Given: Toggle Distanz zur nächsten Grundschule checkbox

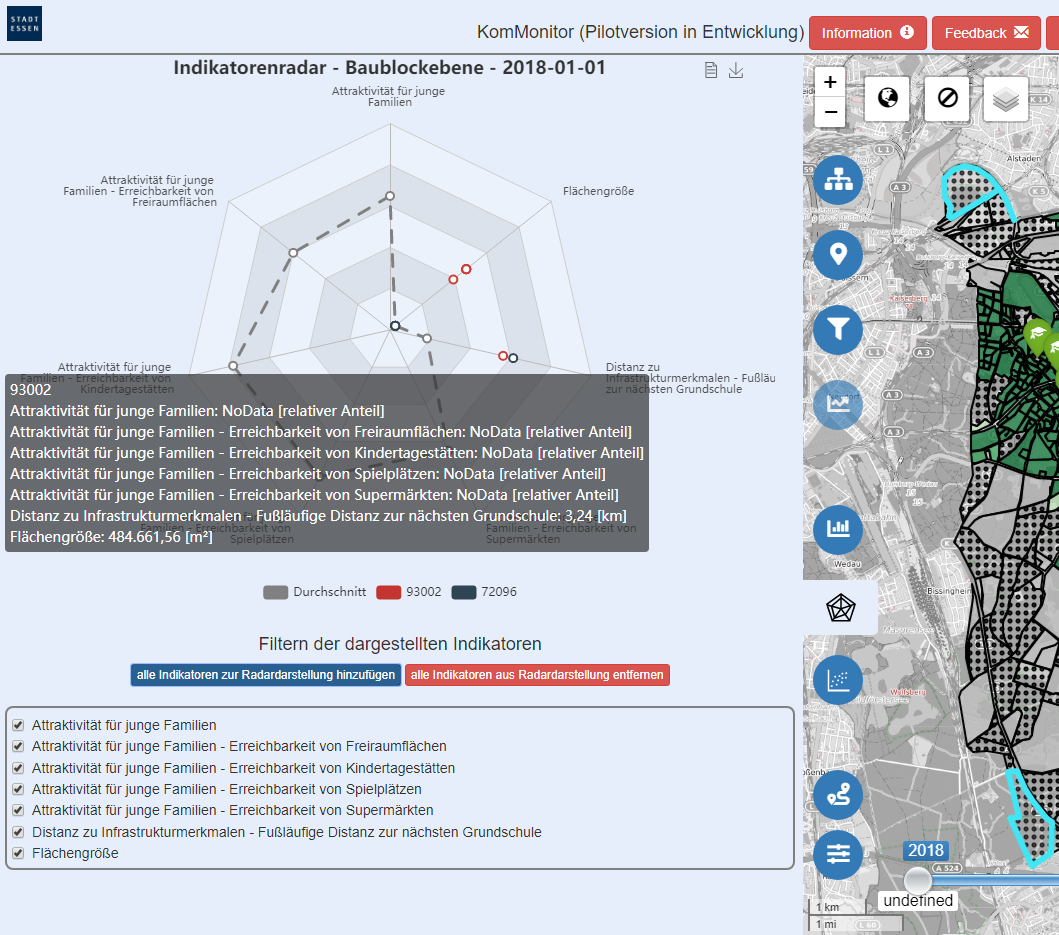Looking at the screenshot, I should tap(18, 832).
